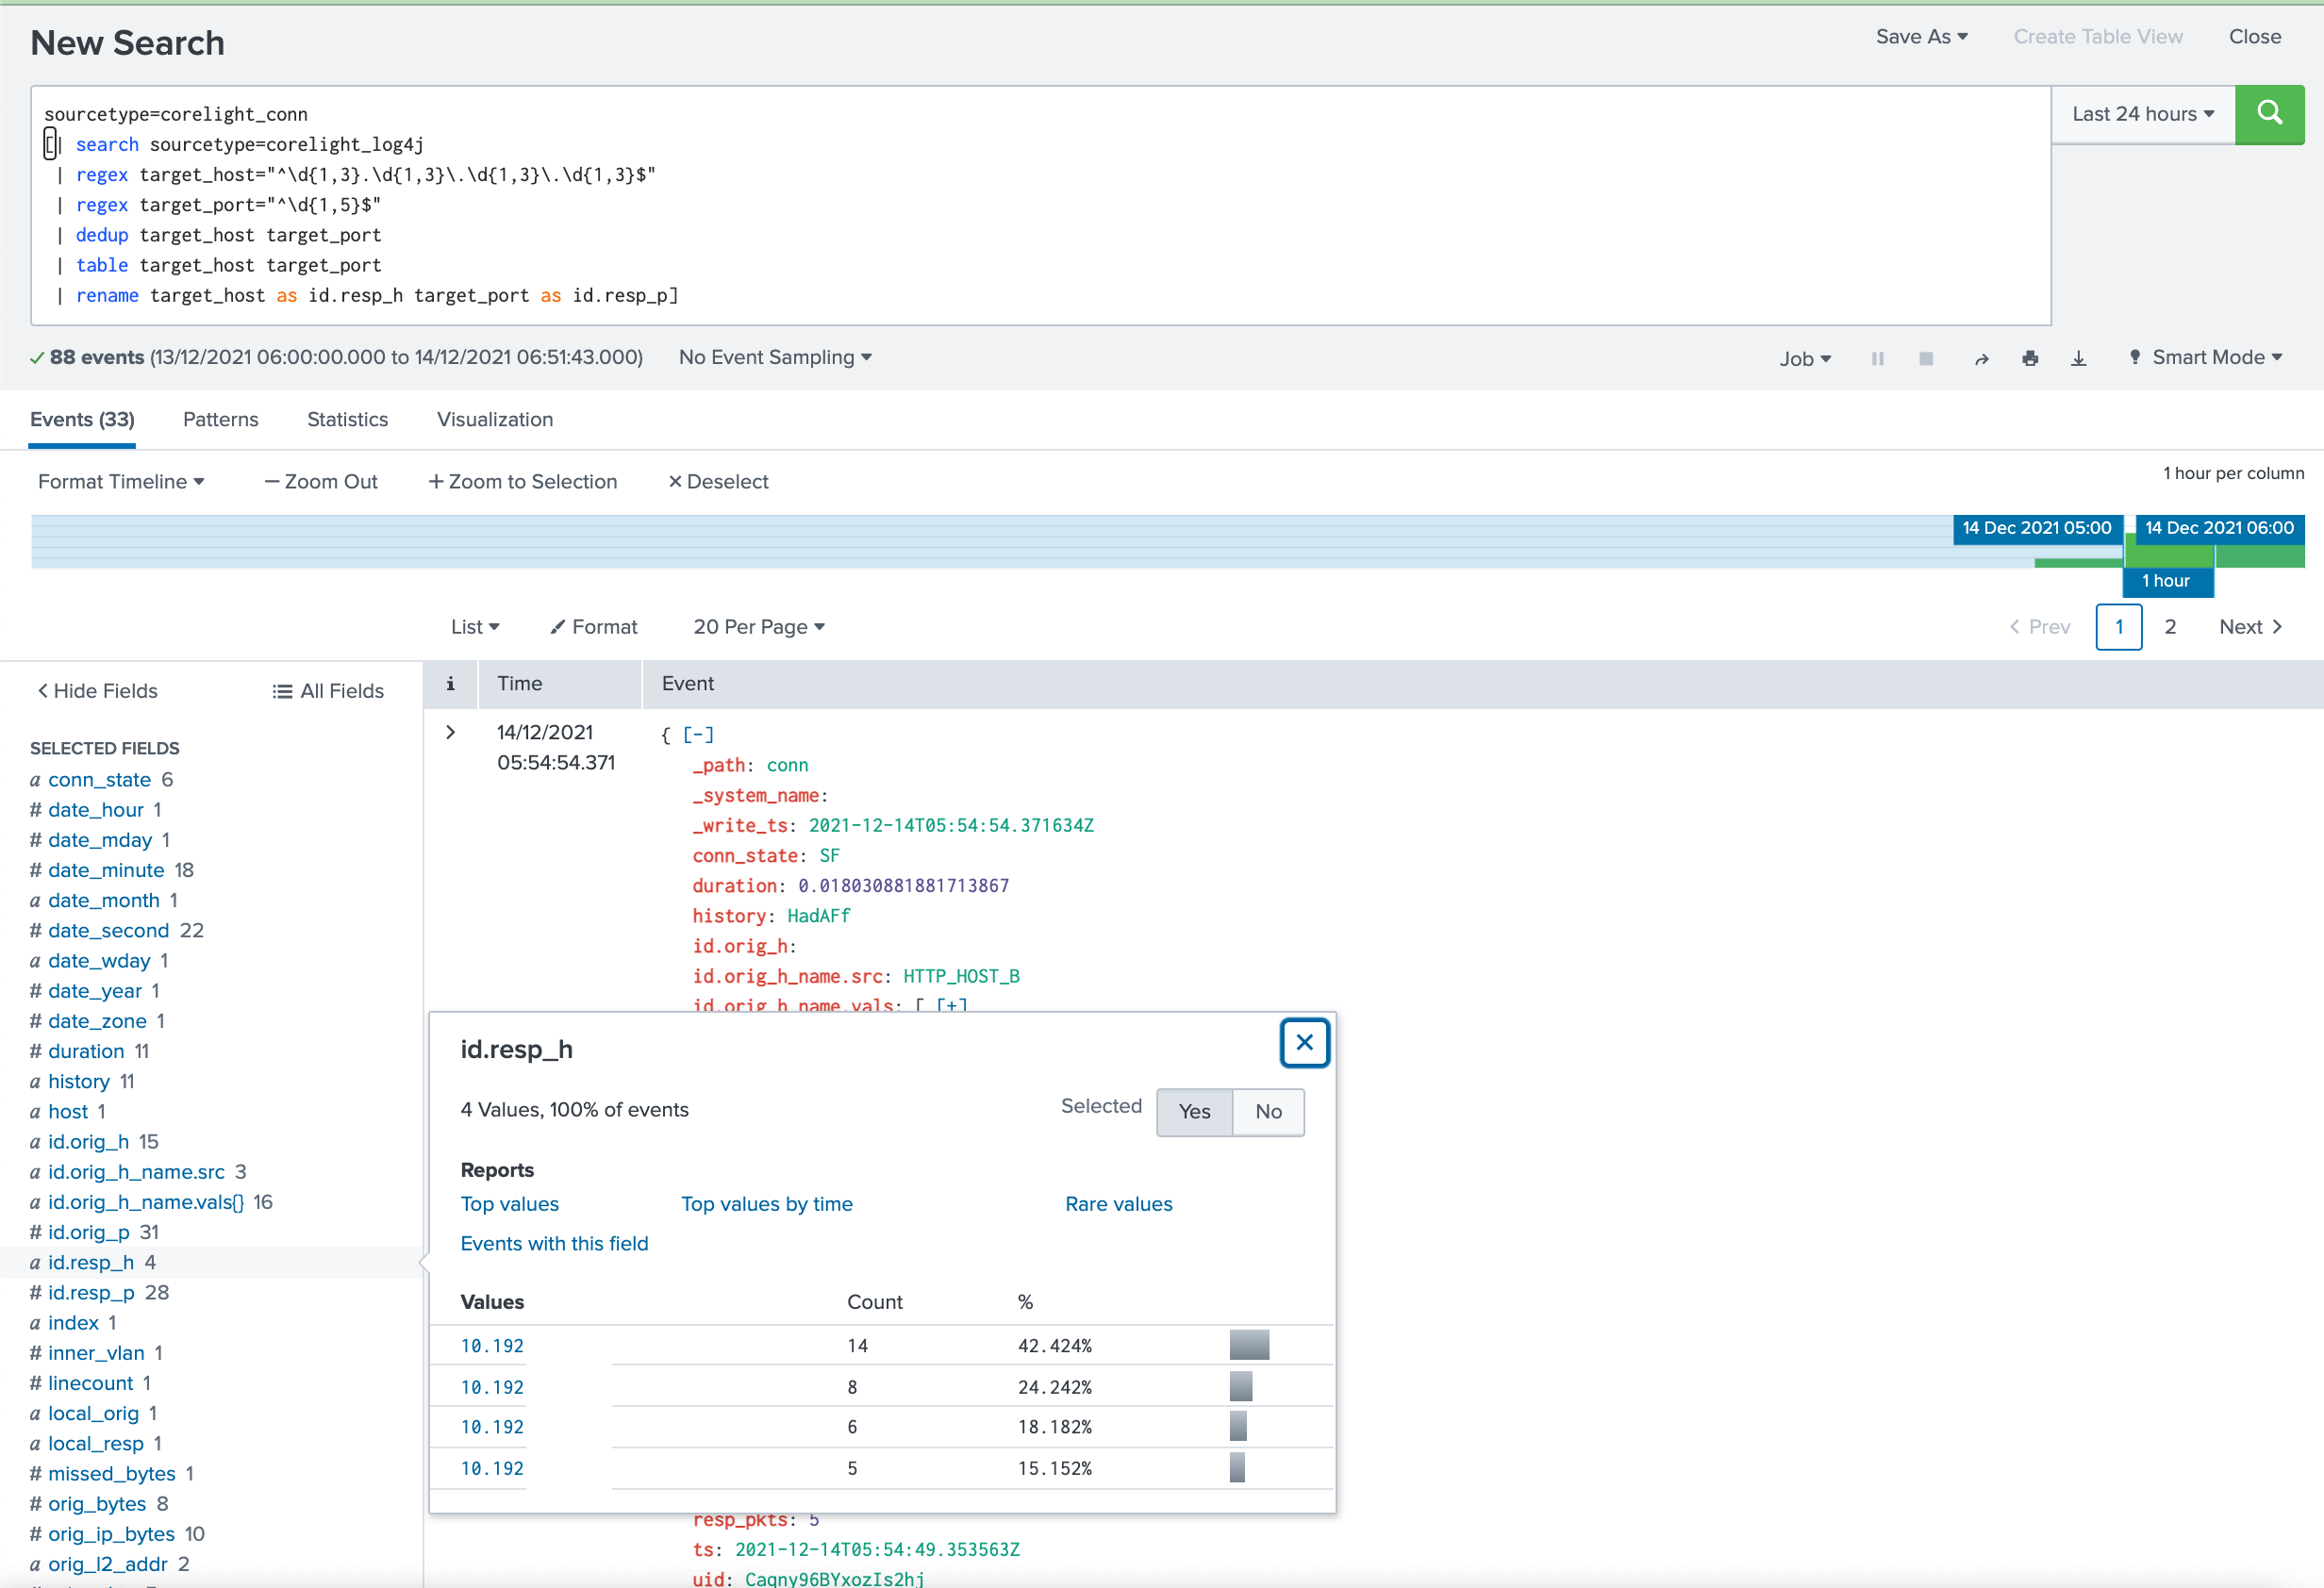Pause the running search job

click(1878, 358)
